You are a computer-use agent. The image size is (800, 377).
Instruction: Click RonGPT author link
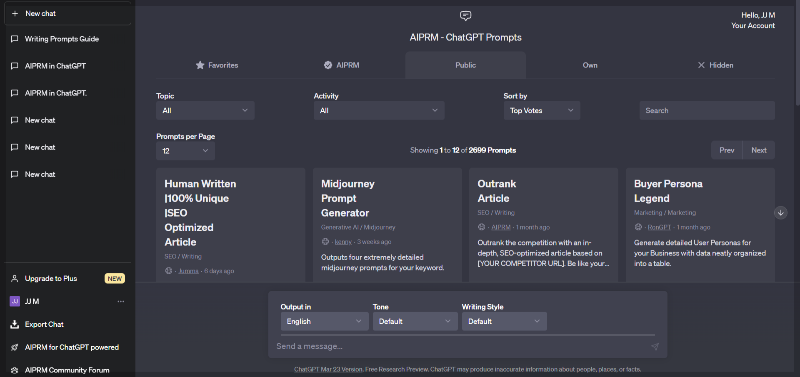[x=659, y=227]
